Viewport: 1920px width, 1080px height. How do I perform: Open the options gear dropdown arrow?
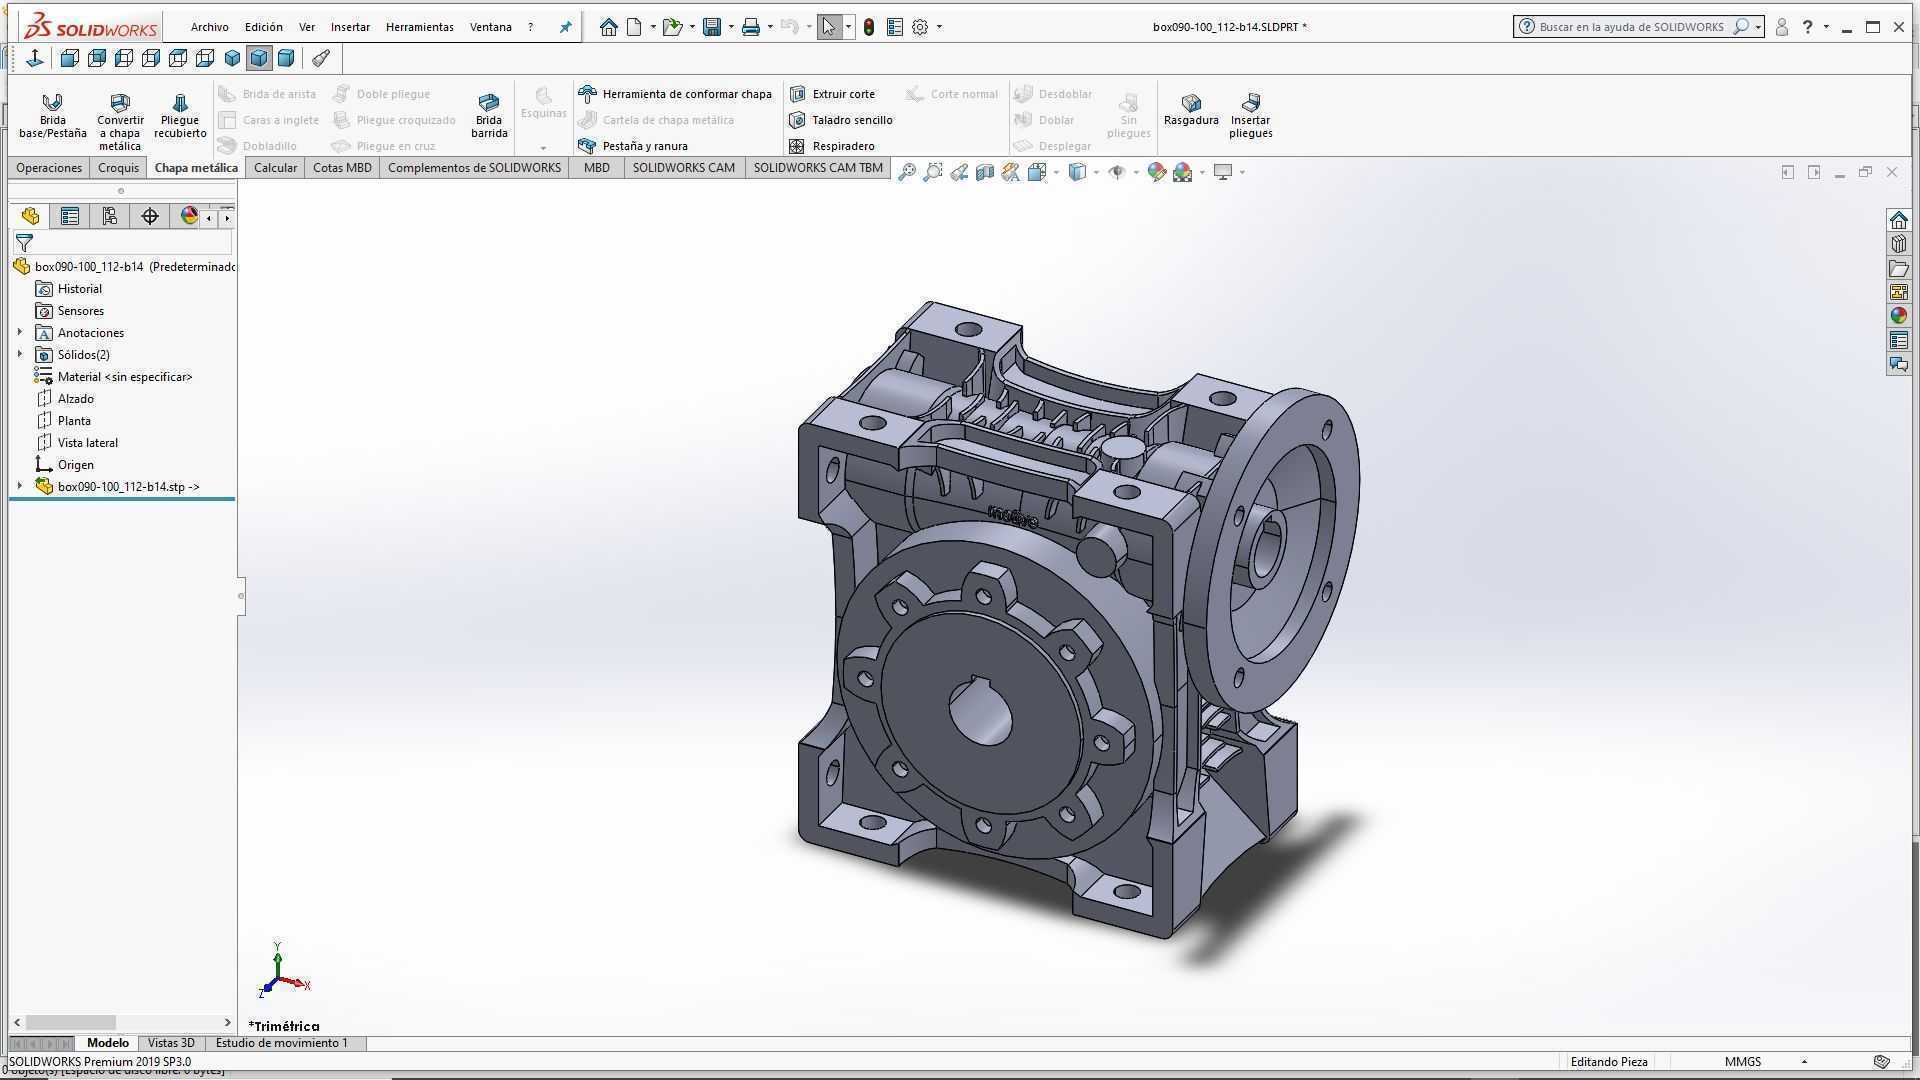[x=939, y=27]
